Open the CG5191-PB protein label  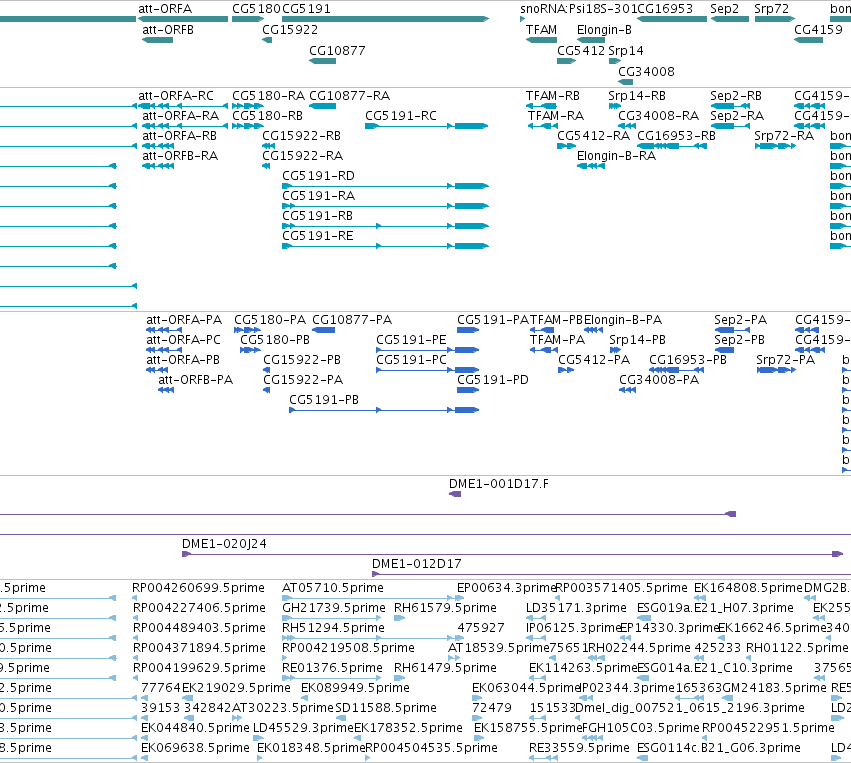tap(324, 400)
